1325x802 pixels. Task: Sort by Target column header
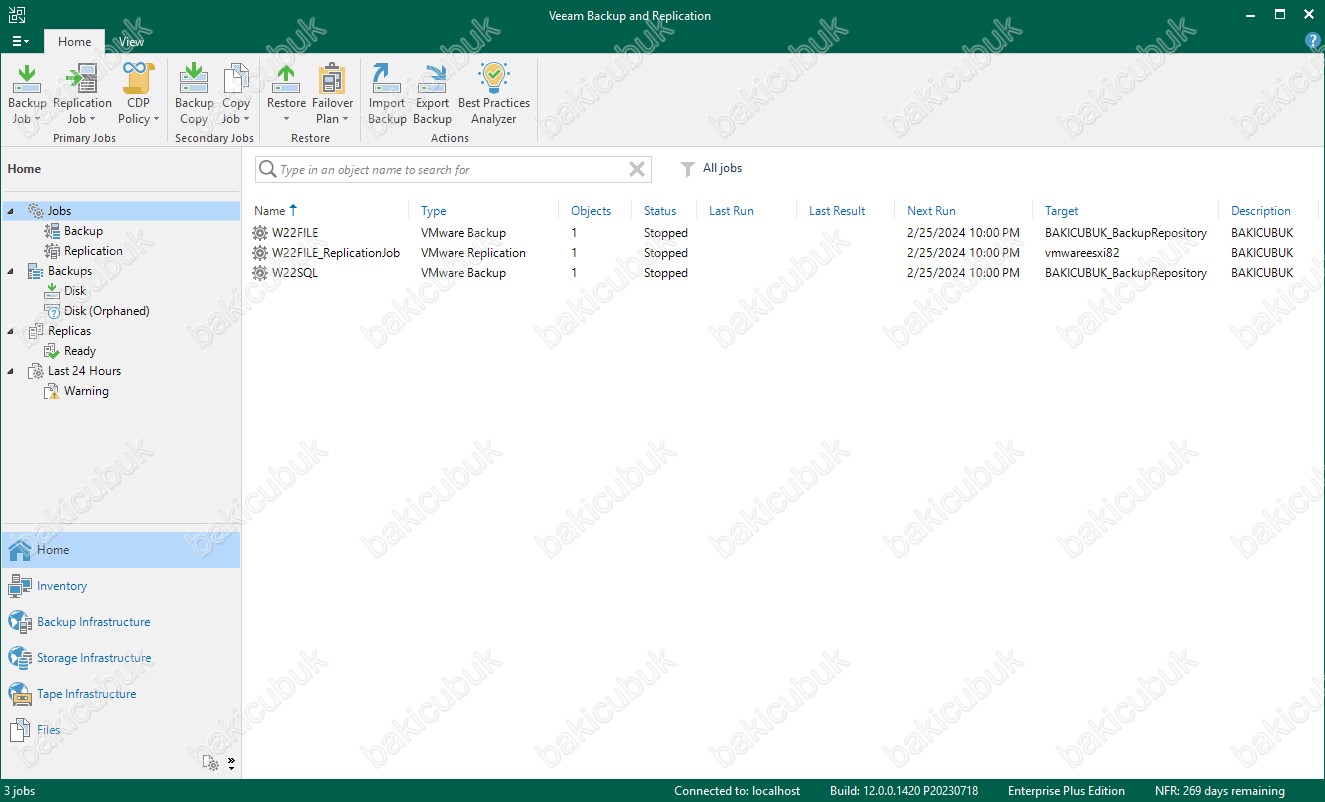pyautogui.click(x=1062, y=211)
